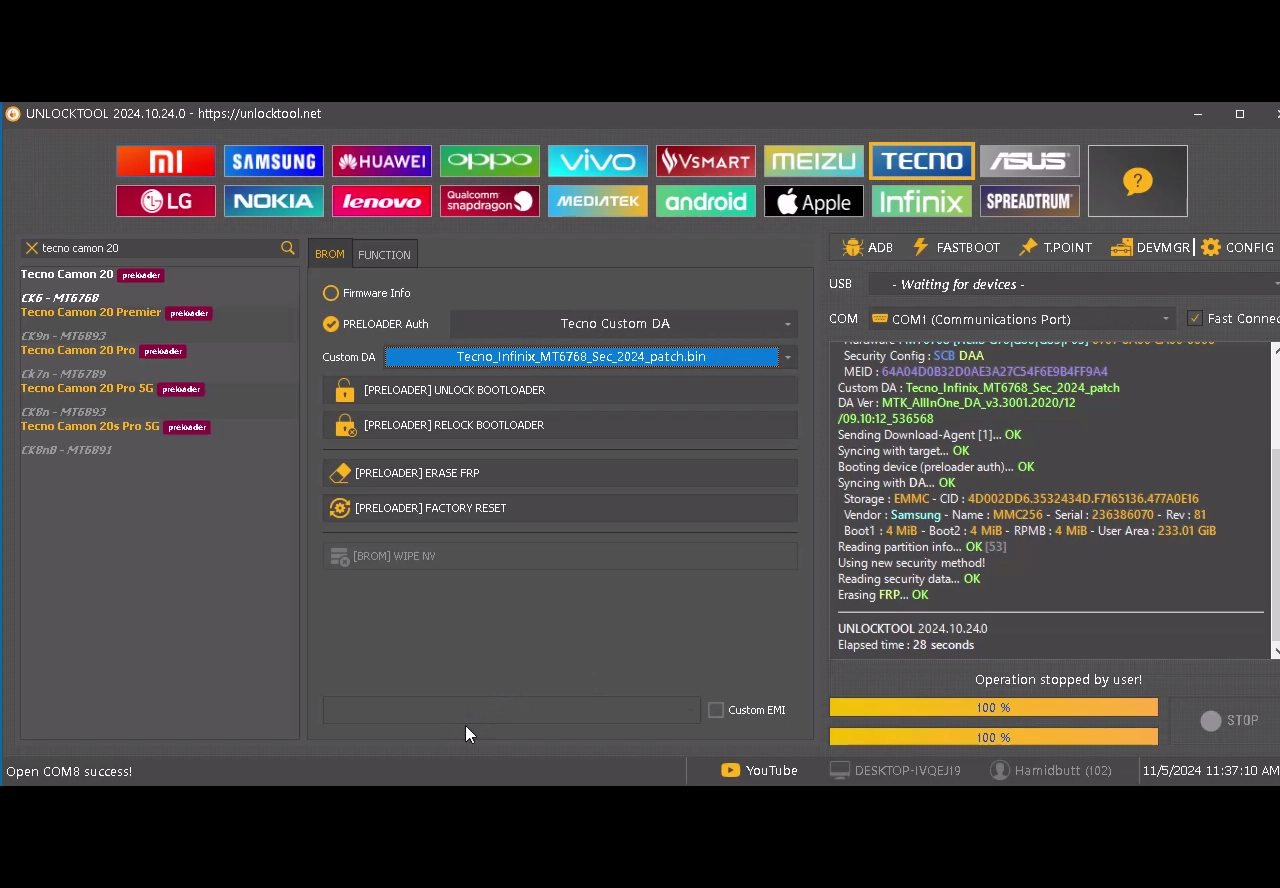This screenshot has width=1280, height=888.
Task: Clear the search with the X icon
Action: point(31,248)
